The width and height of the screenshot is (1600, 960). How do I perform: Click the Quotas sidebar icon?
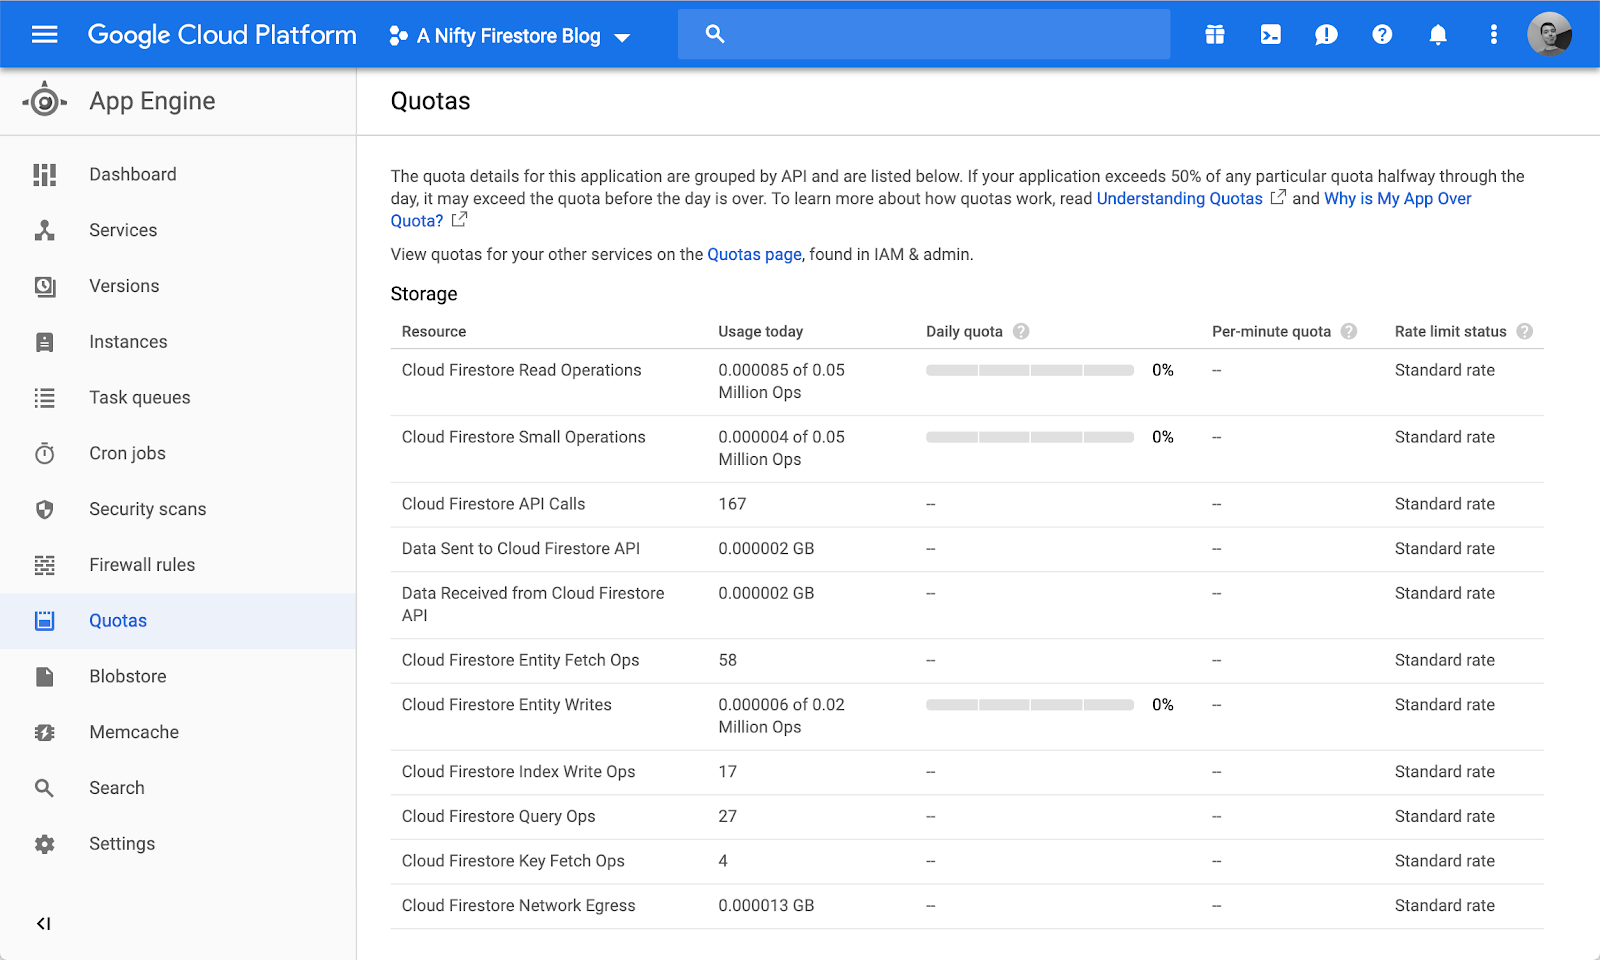pos(44,621)
